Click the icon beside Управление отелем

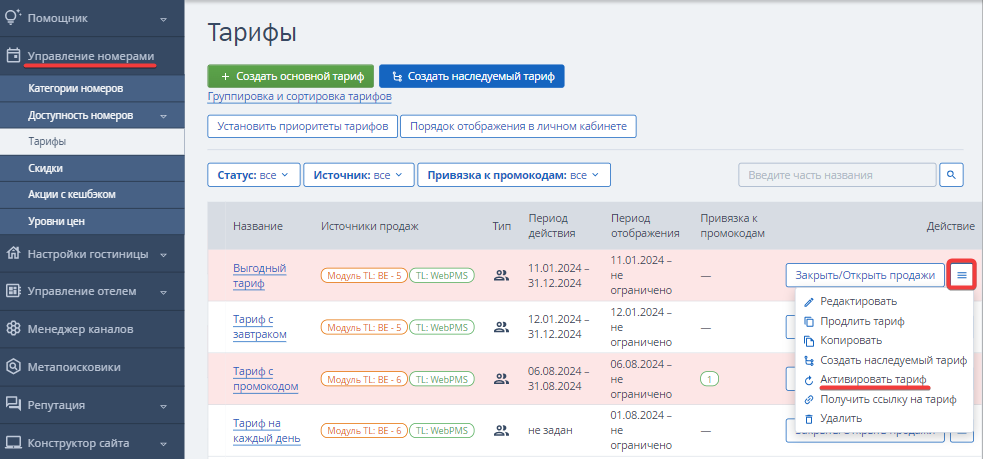(13, 291)
